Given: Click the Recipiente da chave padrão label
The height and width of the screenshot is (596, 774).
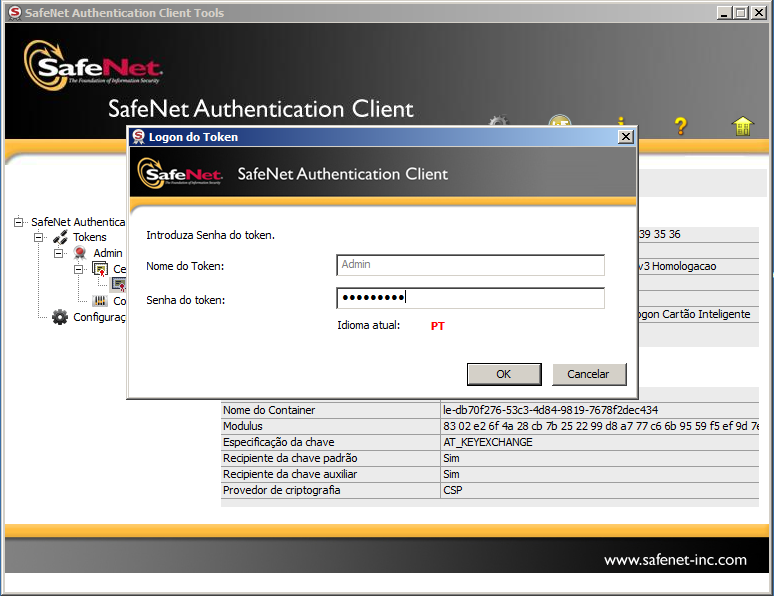Looking at the screenshot, I should (x=290, y=458).
